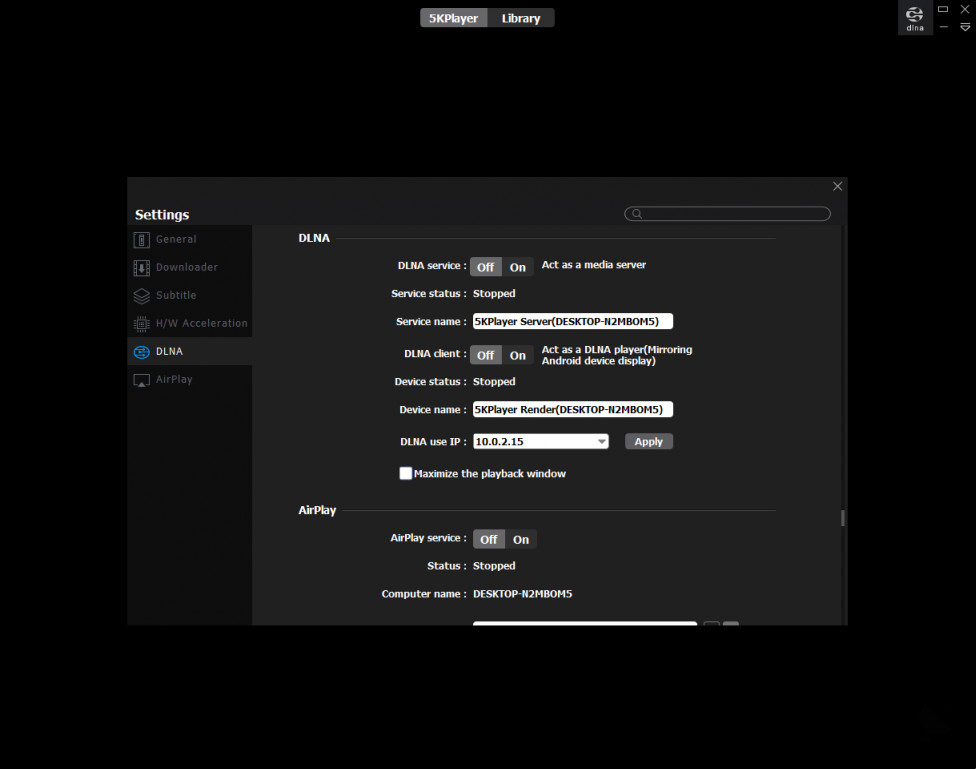Image resolution: width=976 pixels, height=769 pixels.
Task: Click the dlna icon in top-right corner
Action: tap(914, 17)
